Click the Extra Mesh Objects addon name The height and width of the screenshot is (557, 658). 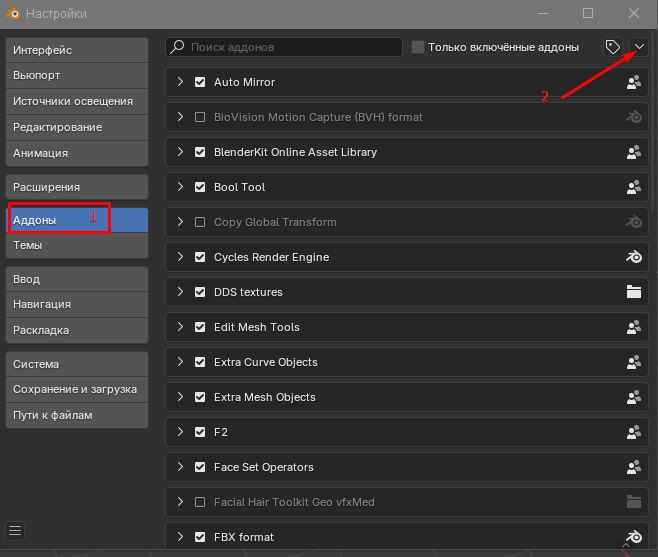pyautogui.click(x=265, y=397)
